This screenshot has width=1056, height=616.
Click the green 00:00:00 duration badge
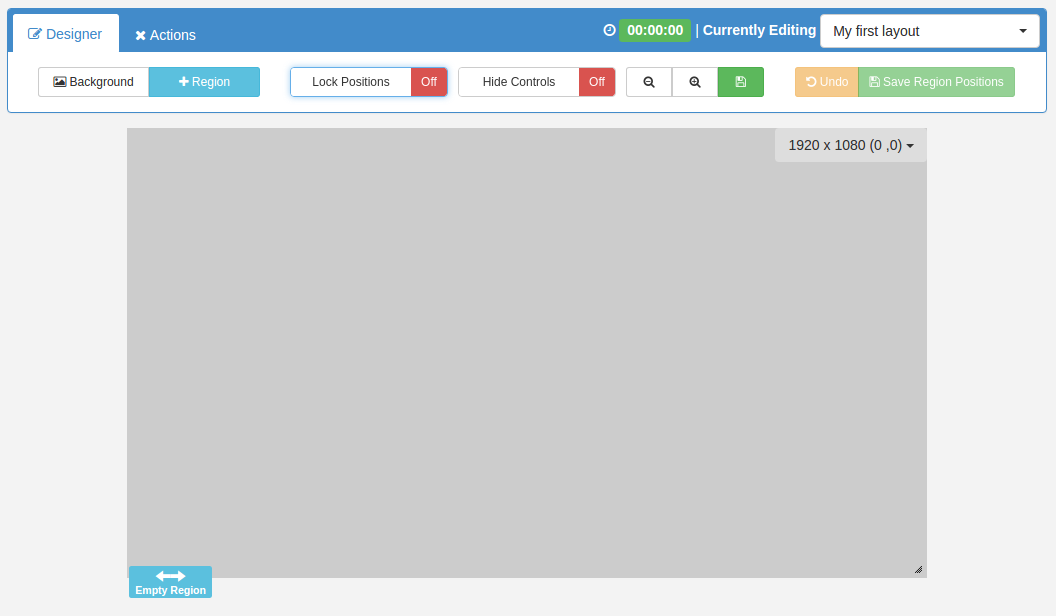(655, 30)
